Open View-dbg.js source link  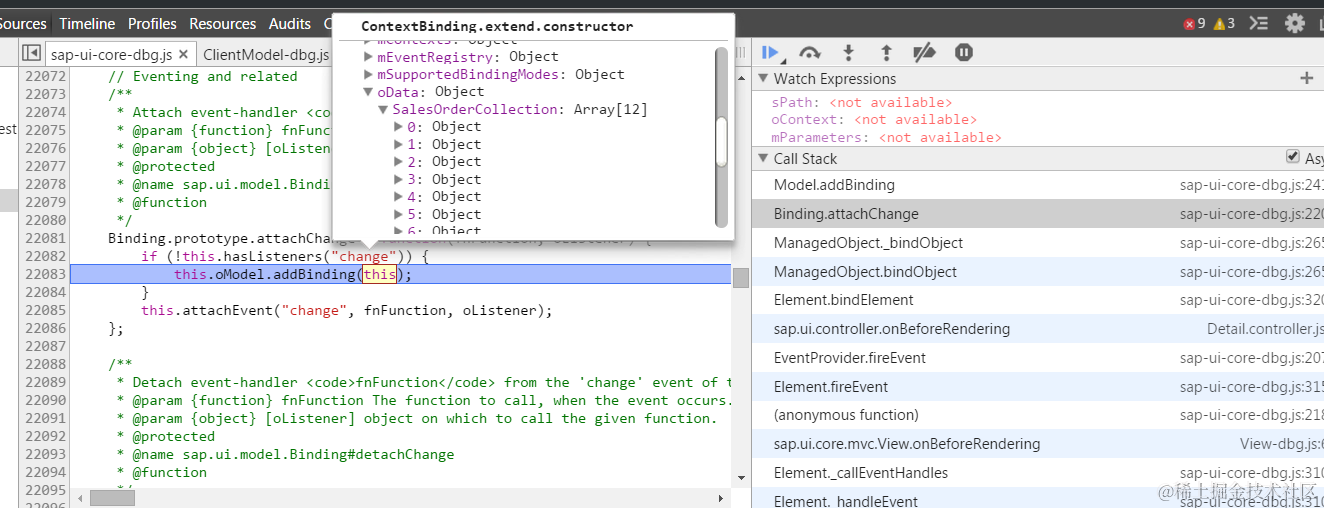pos(1282,444)
